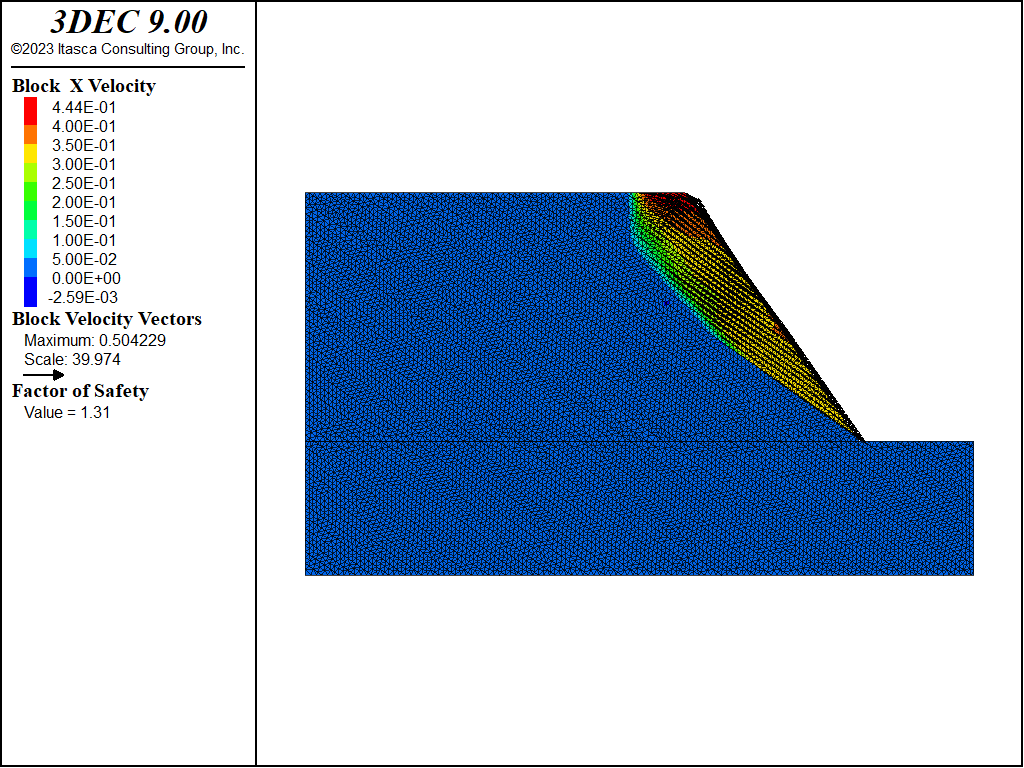Click the -2.59E-03 legend value
This screenshot has height=768, width=1024.
82,297
